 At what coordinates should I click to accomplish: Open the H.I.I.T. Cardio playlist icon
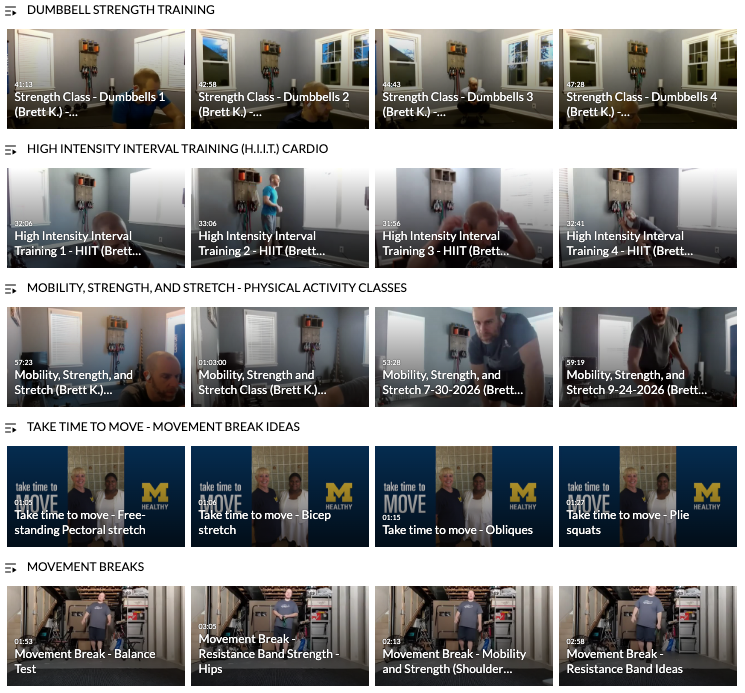click(x=10, y=150)
